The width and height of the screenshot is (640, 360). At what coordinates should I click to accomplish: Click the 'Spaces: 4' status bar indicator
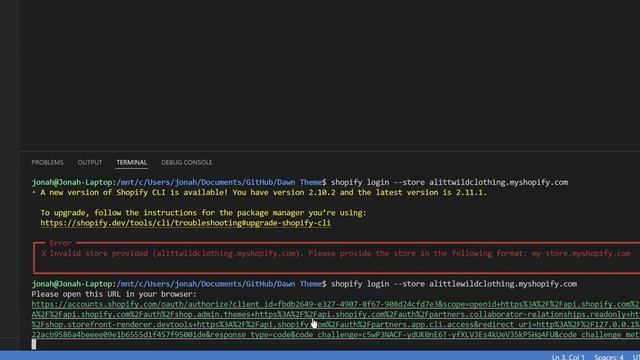pos(609,357)
